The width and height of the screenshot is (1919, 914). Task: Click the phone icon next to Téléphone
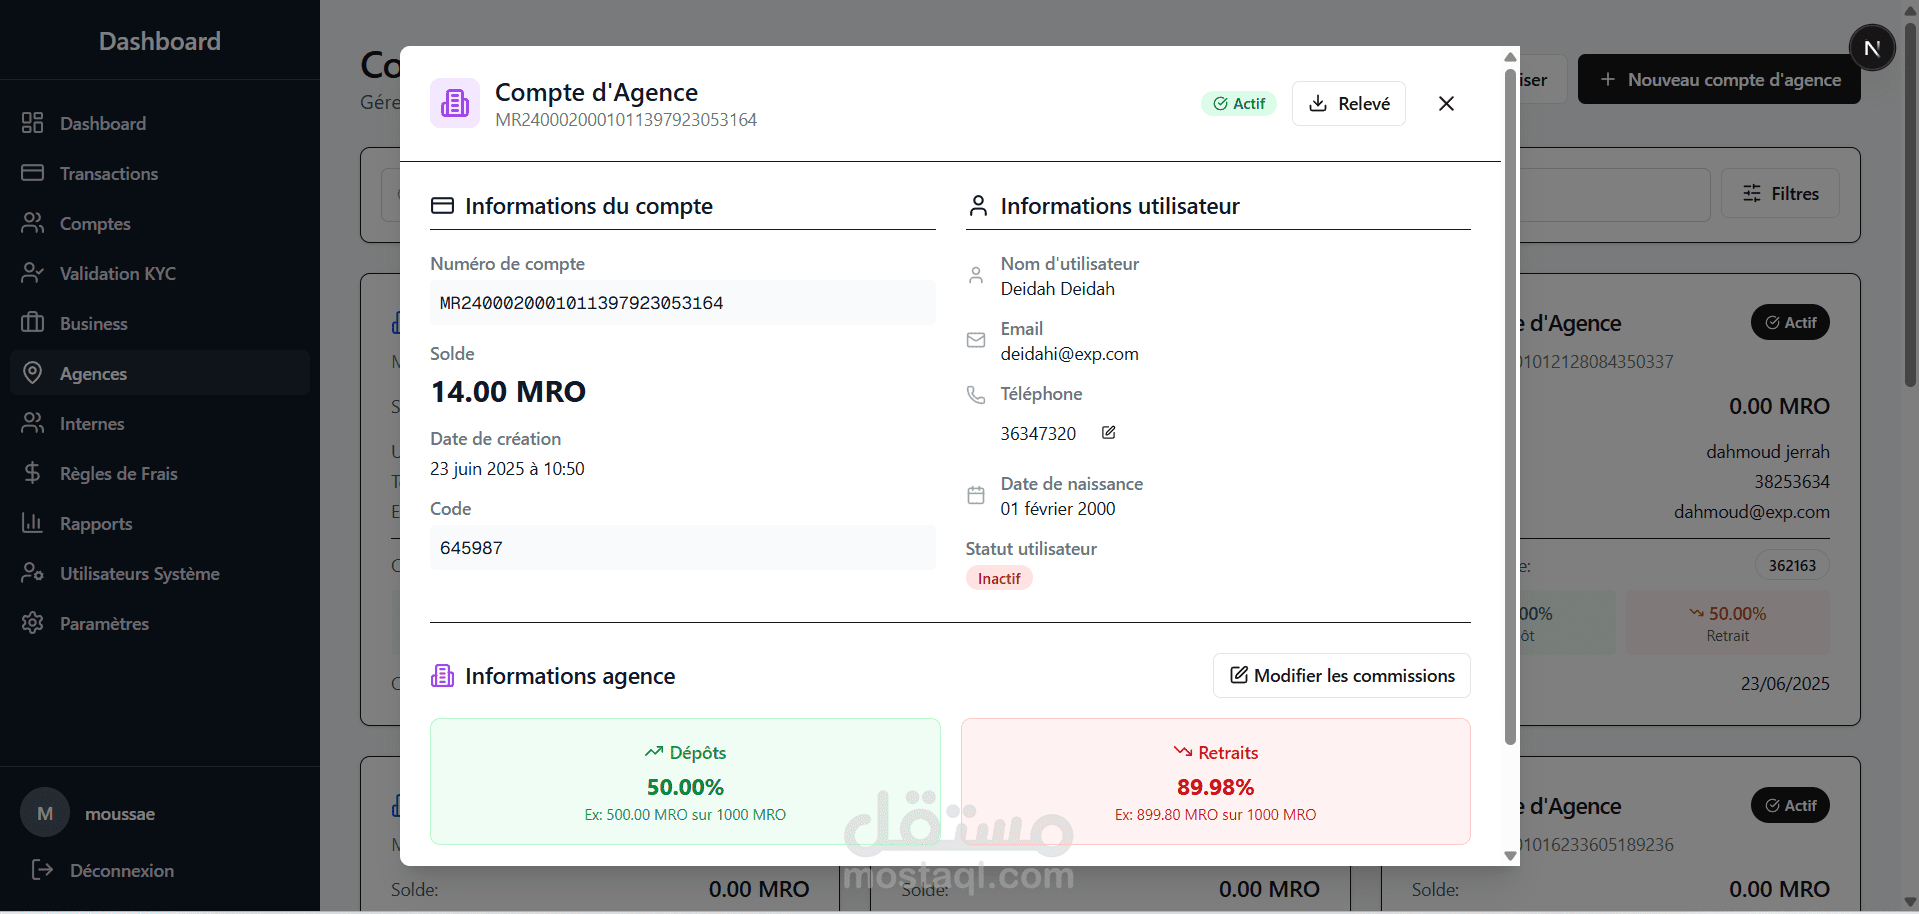pos(976,394)
